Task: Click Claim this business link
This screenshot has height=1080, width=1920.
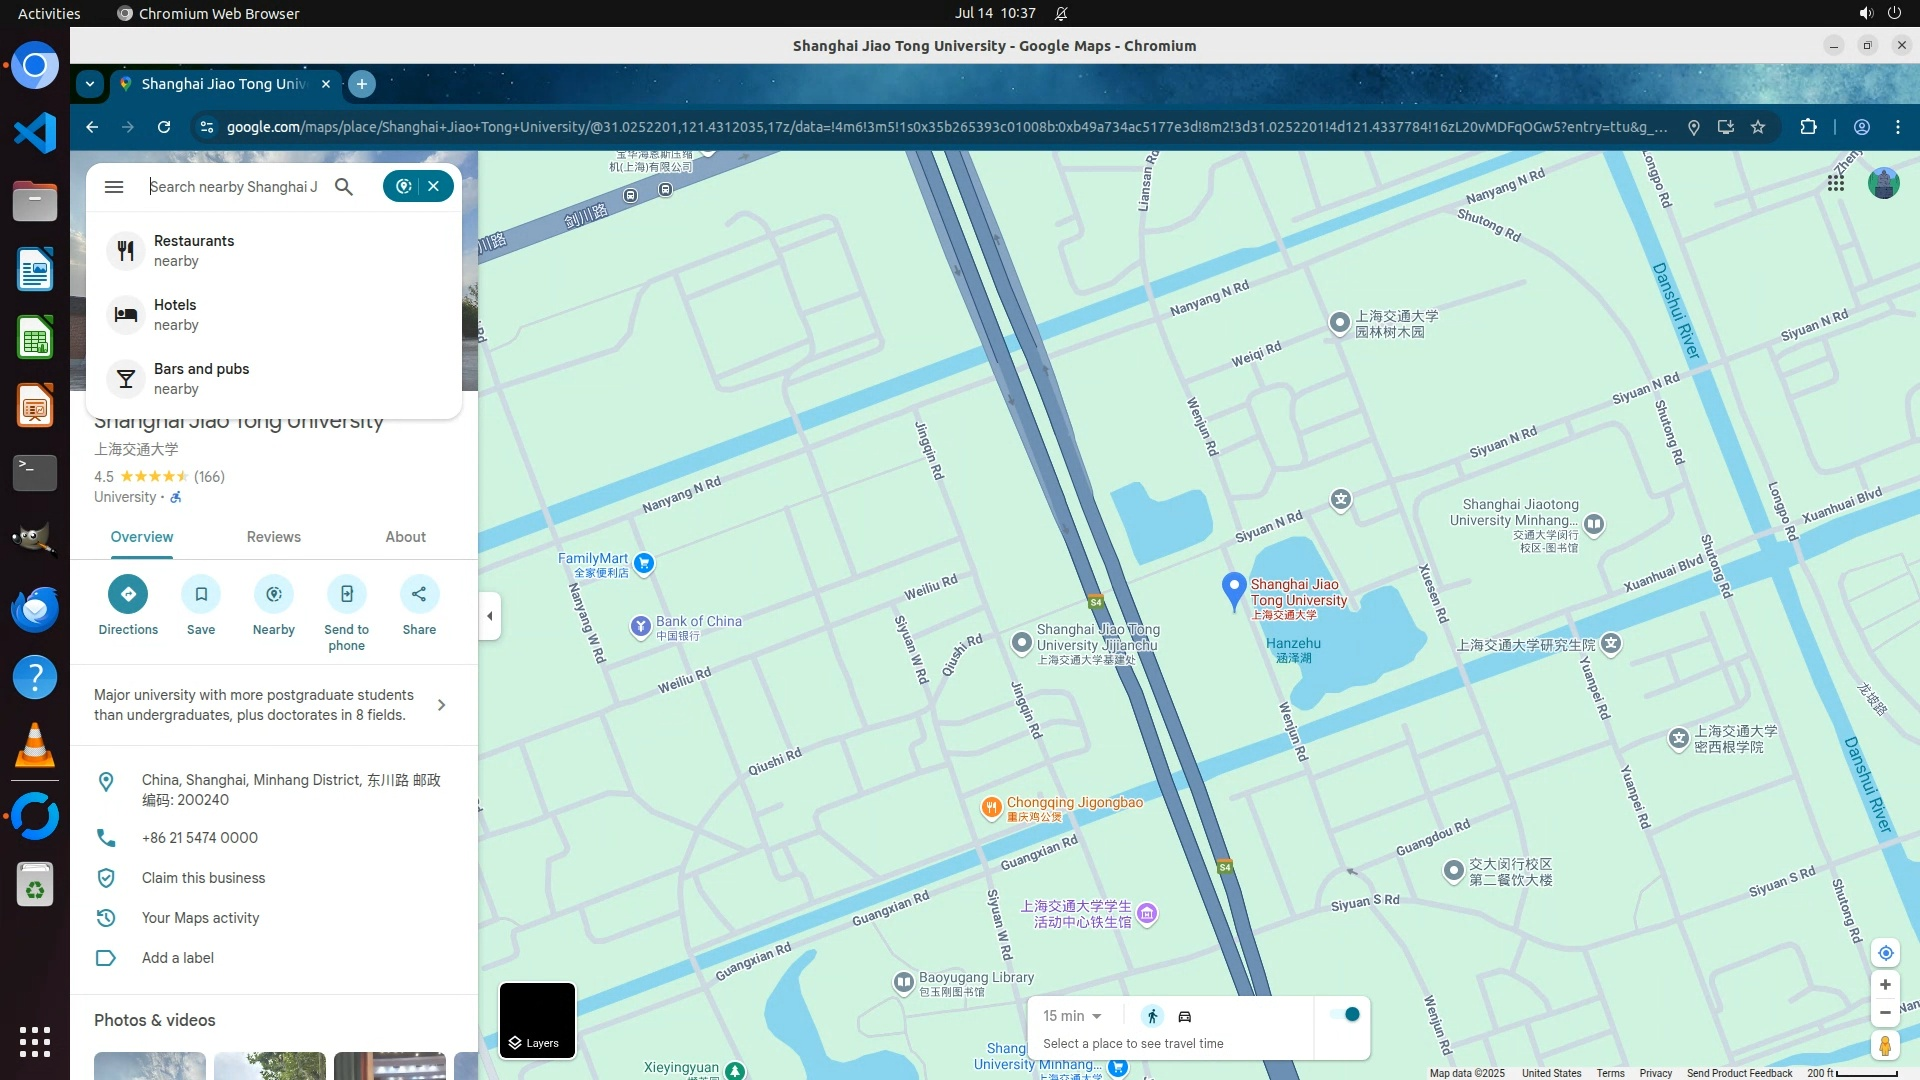Action: [203, 878]
